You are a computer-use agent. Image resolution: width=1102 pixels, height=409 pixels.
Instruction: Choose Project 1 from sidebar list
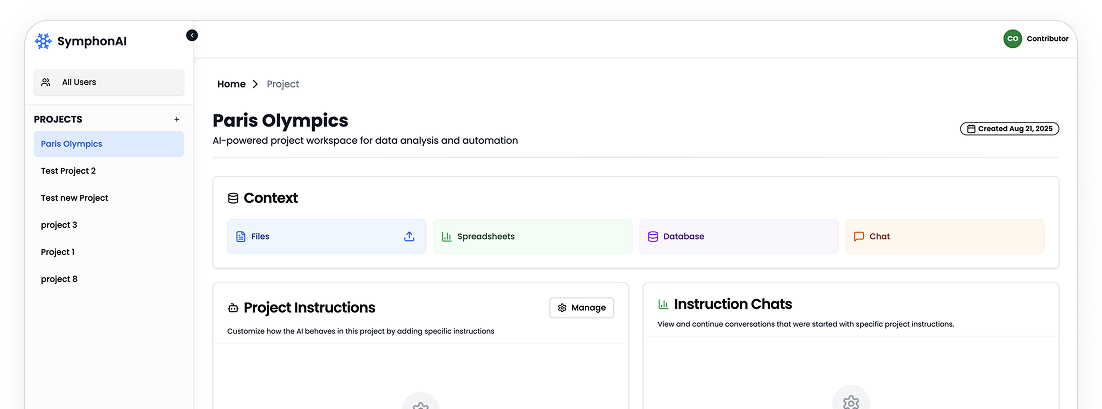pyautogui.click(x=58, y=252)
